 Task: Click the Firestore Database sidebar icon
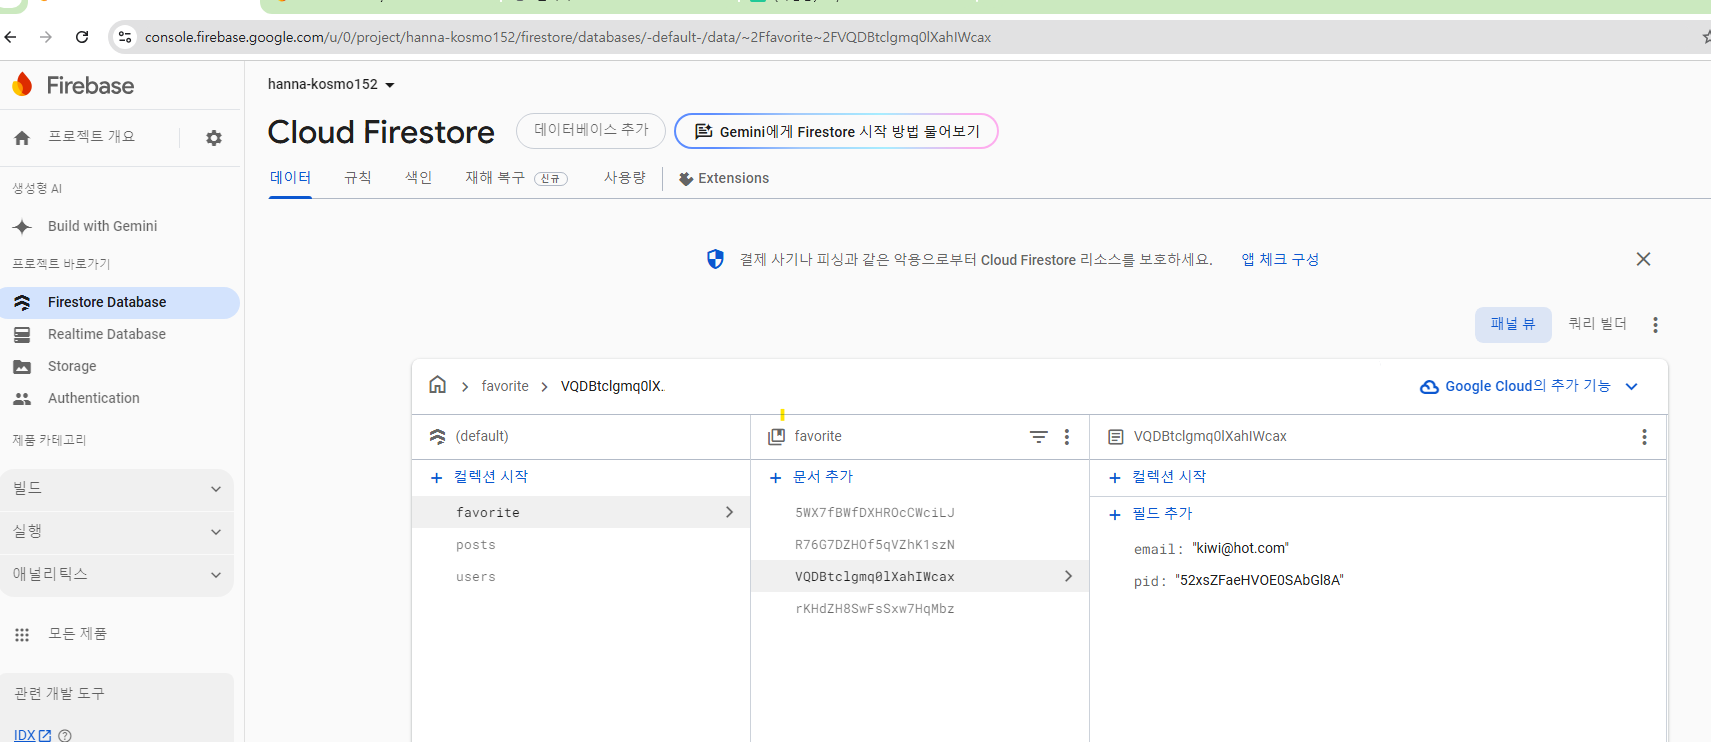[22, 303]
